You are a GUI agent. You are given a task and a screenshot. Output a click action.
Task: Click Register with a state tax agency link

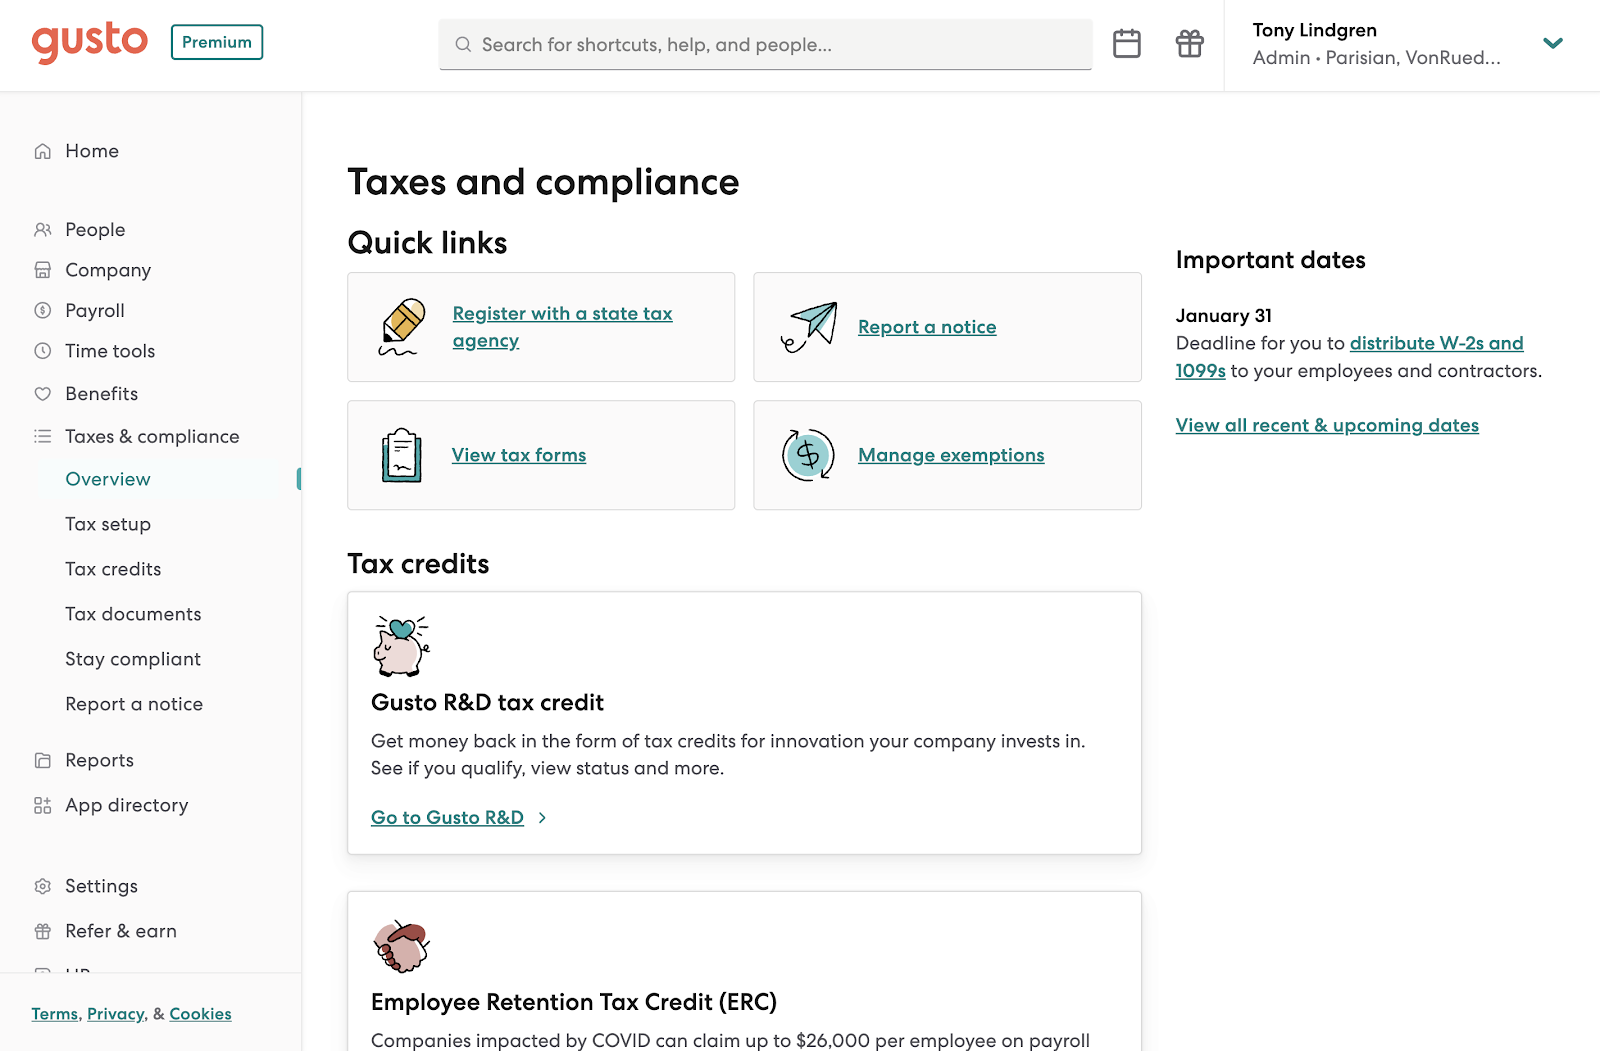coord(562,327)
